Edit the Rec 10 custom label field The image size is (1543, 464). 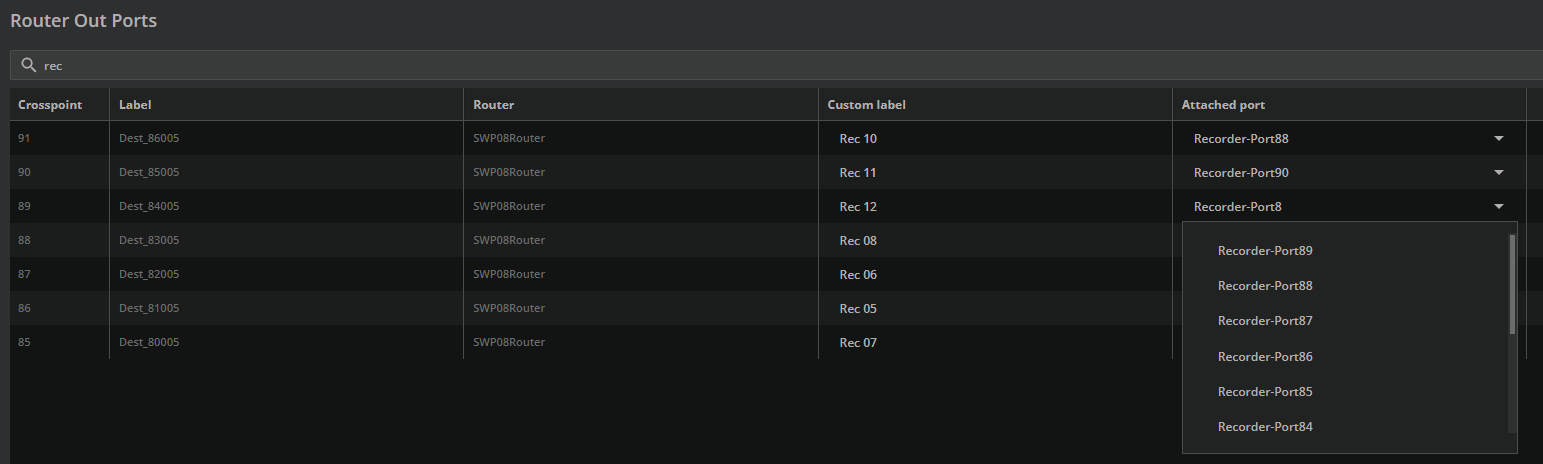990,139
